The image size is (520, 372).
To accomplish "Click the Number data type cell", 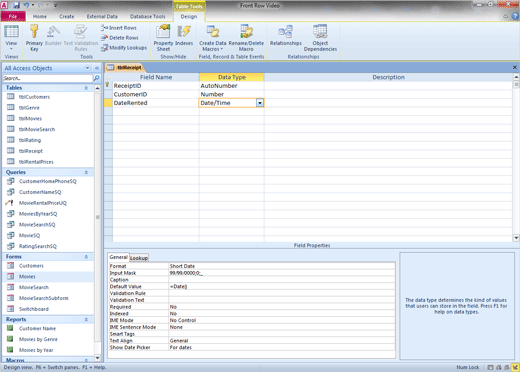I will [x=232, y=94].
